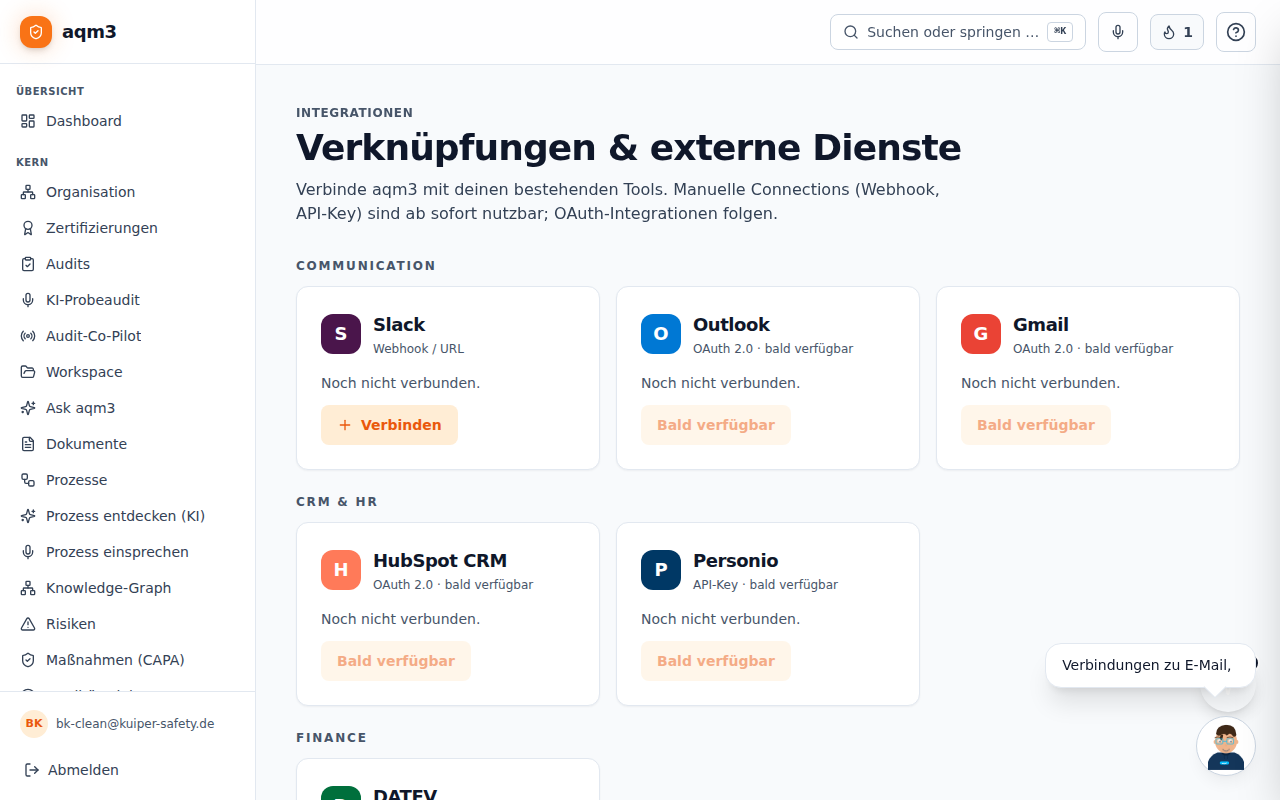This screenshot has height=800, width=1280.
Task: Open Dashboard from the sidebar
Action: pos(127,121)
